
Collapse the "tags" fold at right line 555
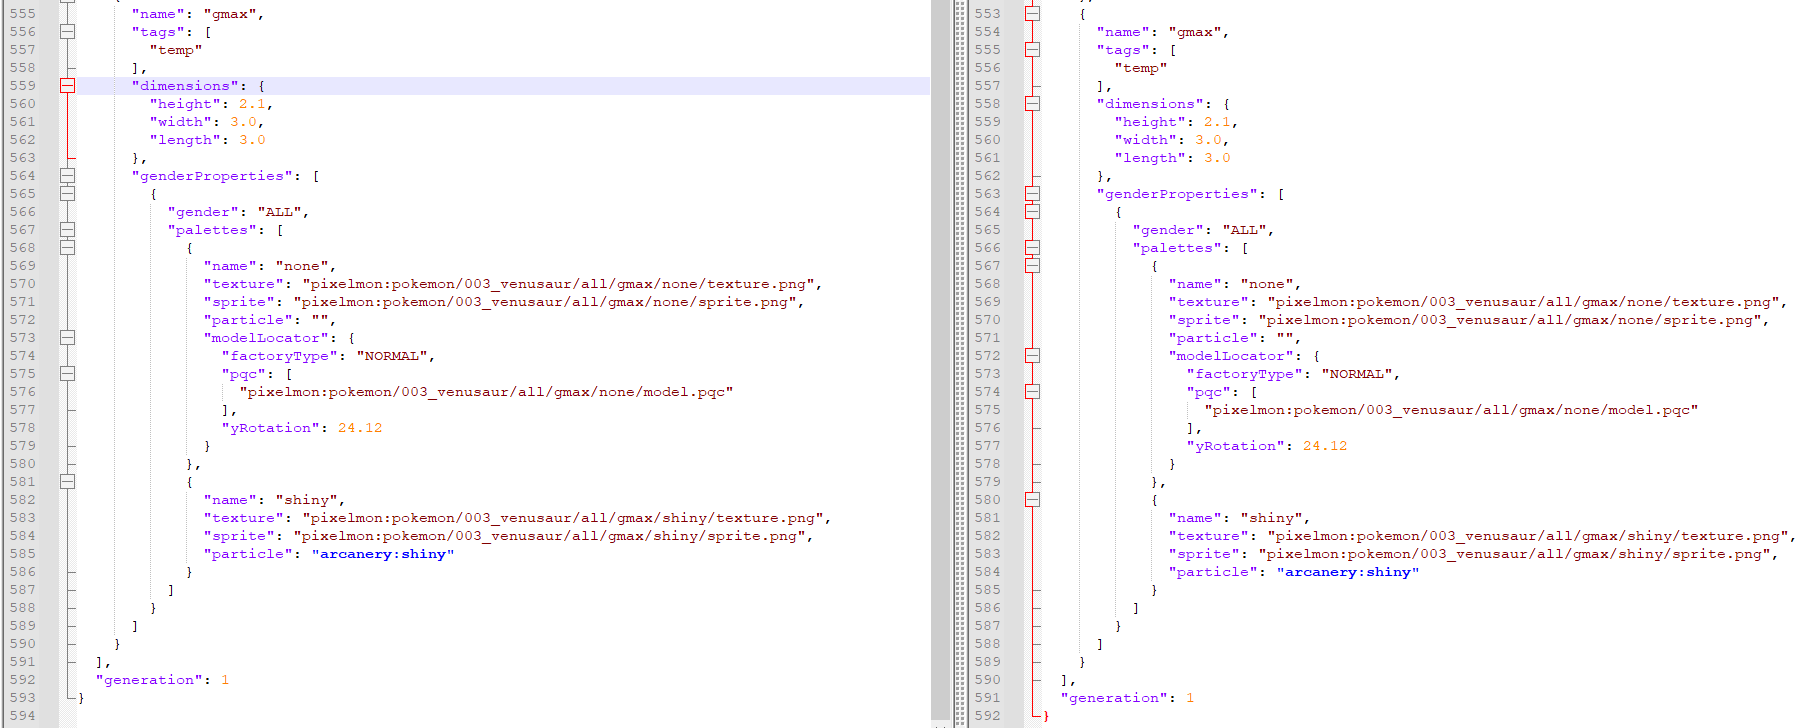(x=1032, y=50)
